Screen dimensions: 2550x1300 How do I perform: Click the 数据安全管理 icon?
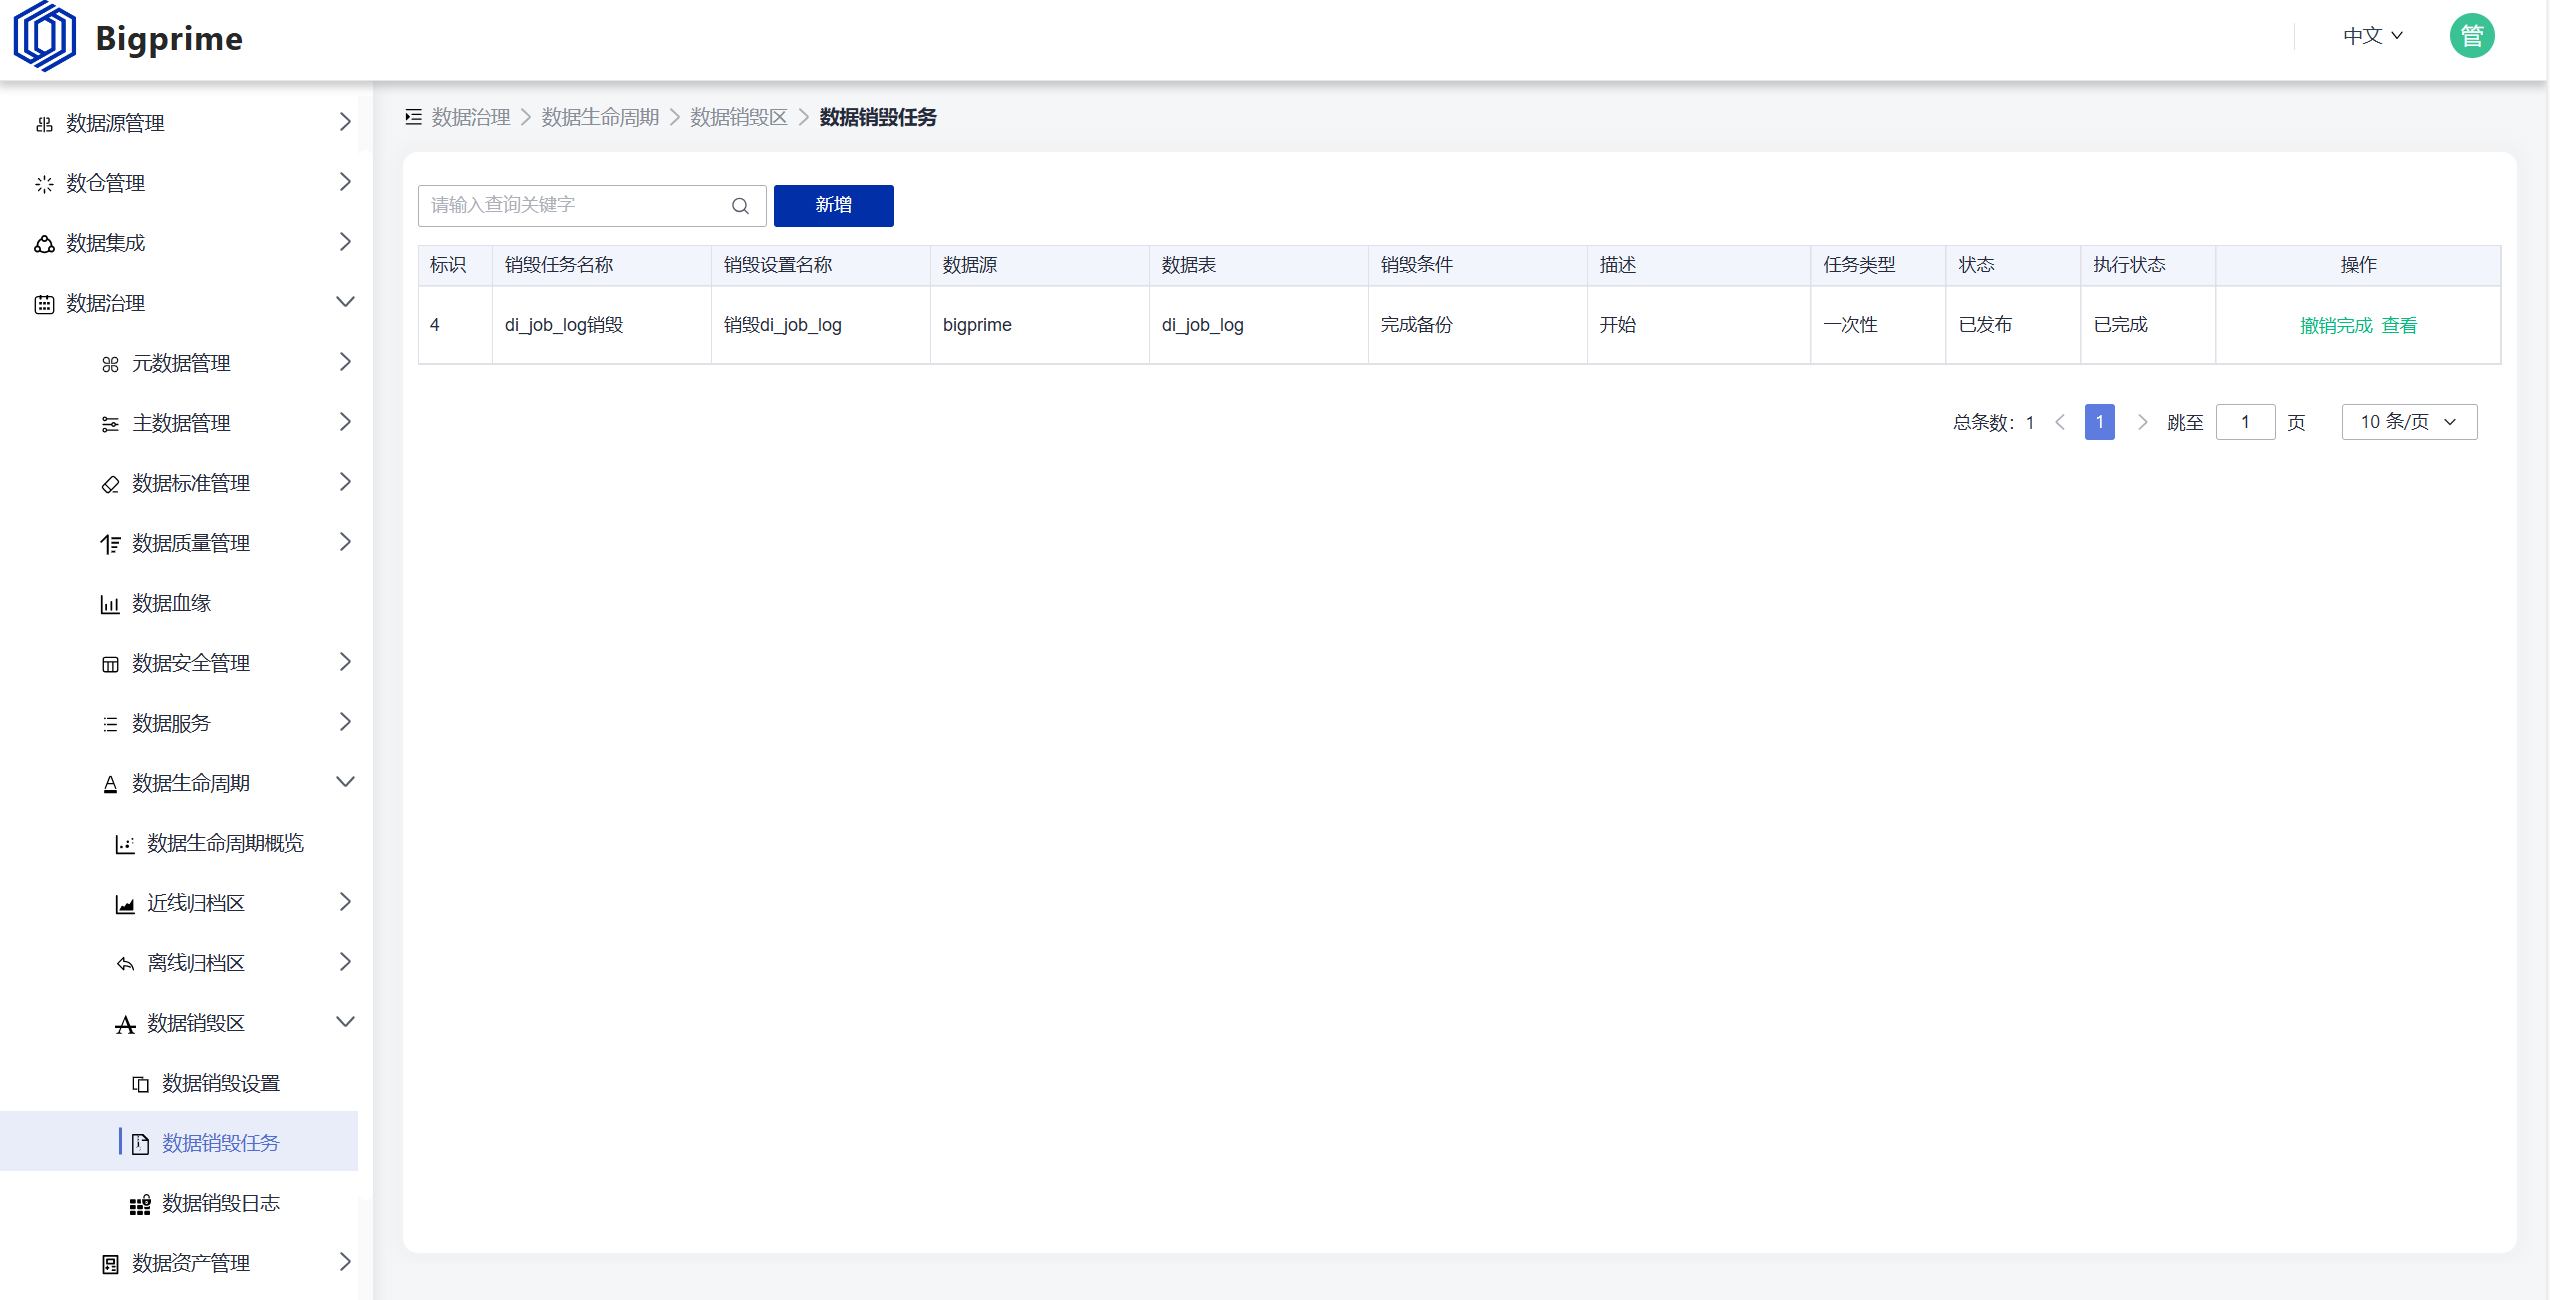click(x=110, y=664)
